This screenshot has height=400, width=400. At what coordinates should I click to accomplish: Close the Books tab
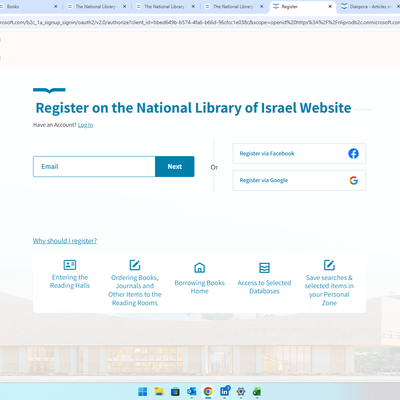(56, 6)
